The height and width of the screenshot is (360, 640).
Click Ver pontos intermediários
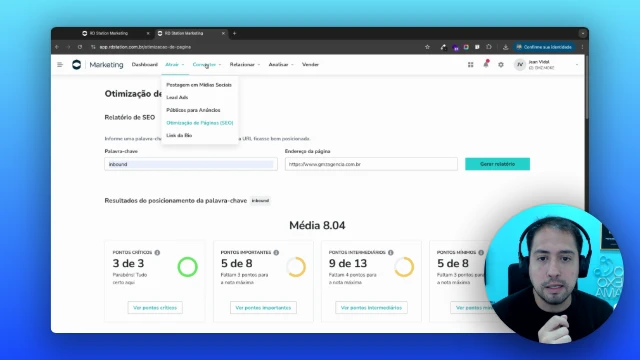(x=371, y=308)
